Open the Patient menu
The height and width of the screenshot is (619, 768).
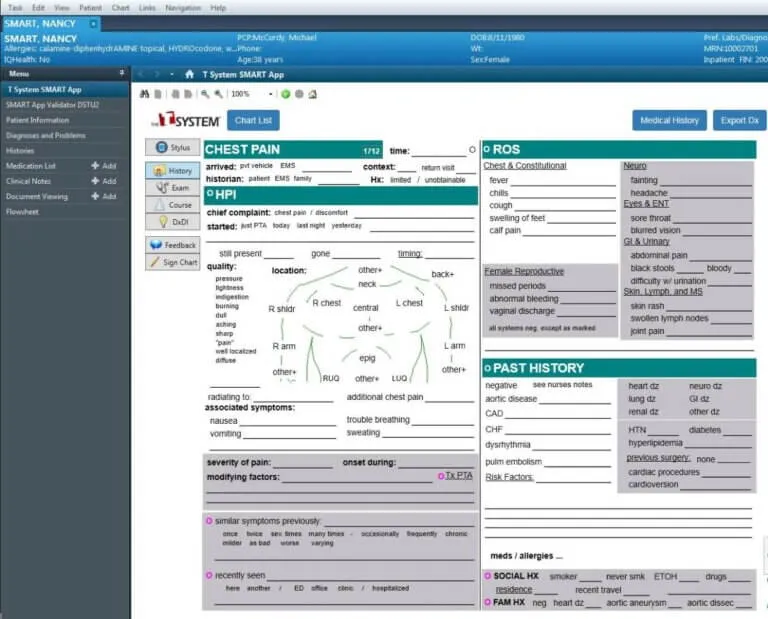click(x=91, y=8)
